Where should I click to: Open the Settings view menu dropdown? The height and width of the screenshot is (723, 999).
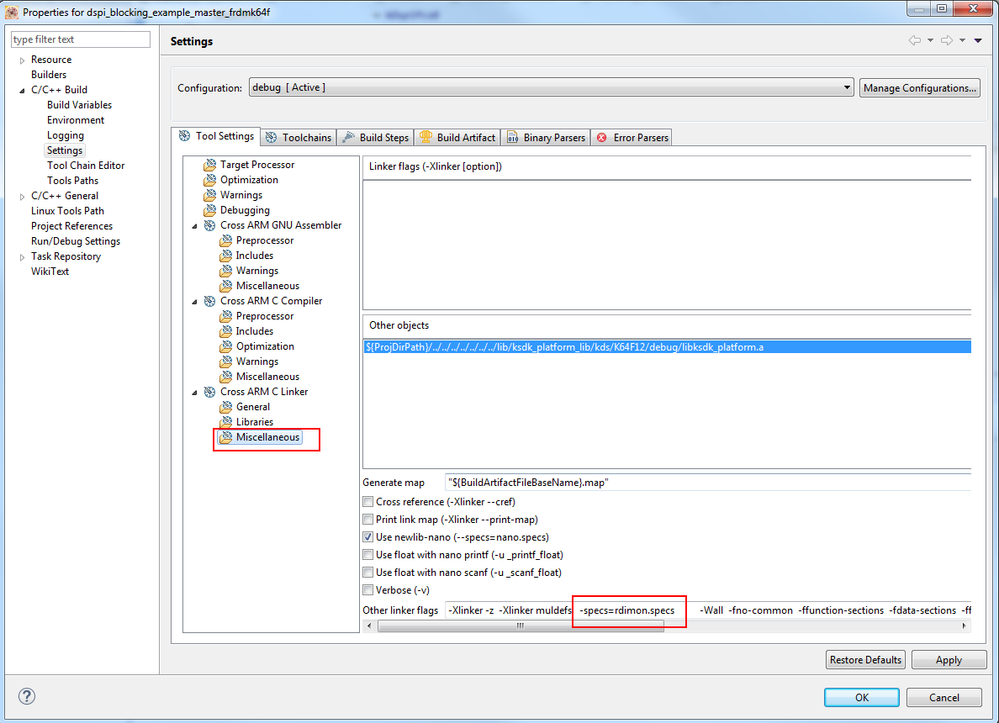coord(978,41)
